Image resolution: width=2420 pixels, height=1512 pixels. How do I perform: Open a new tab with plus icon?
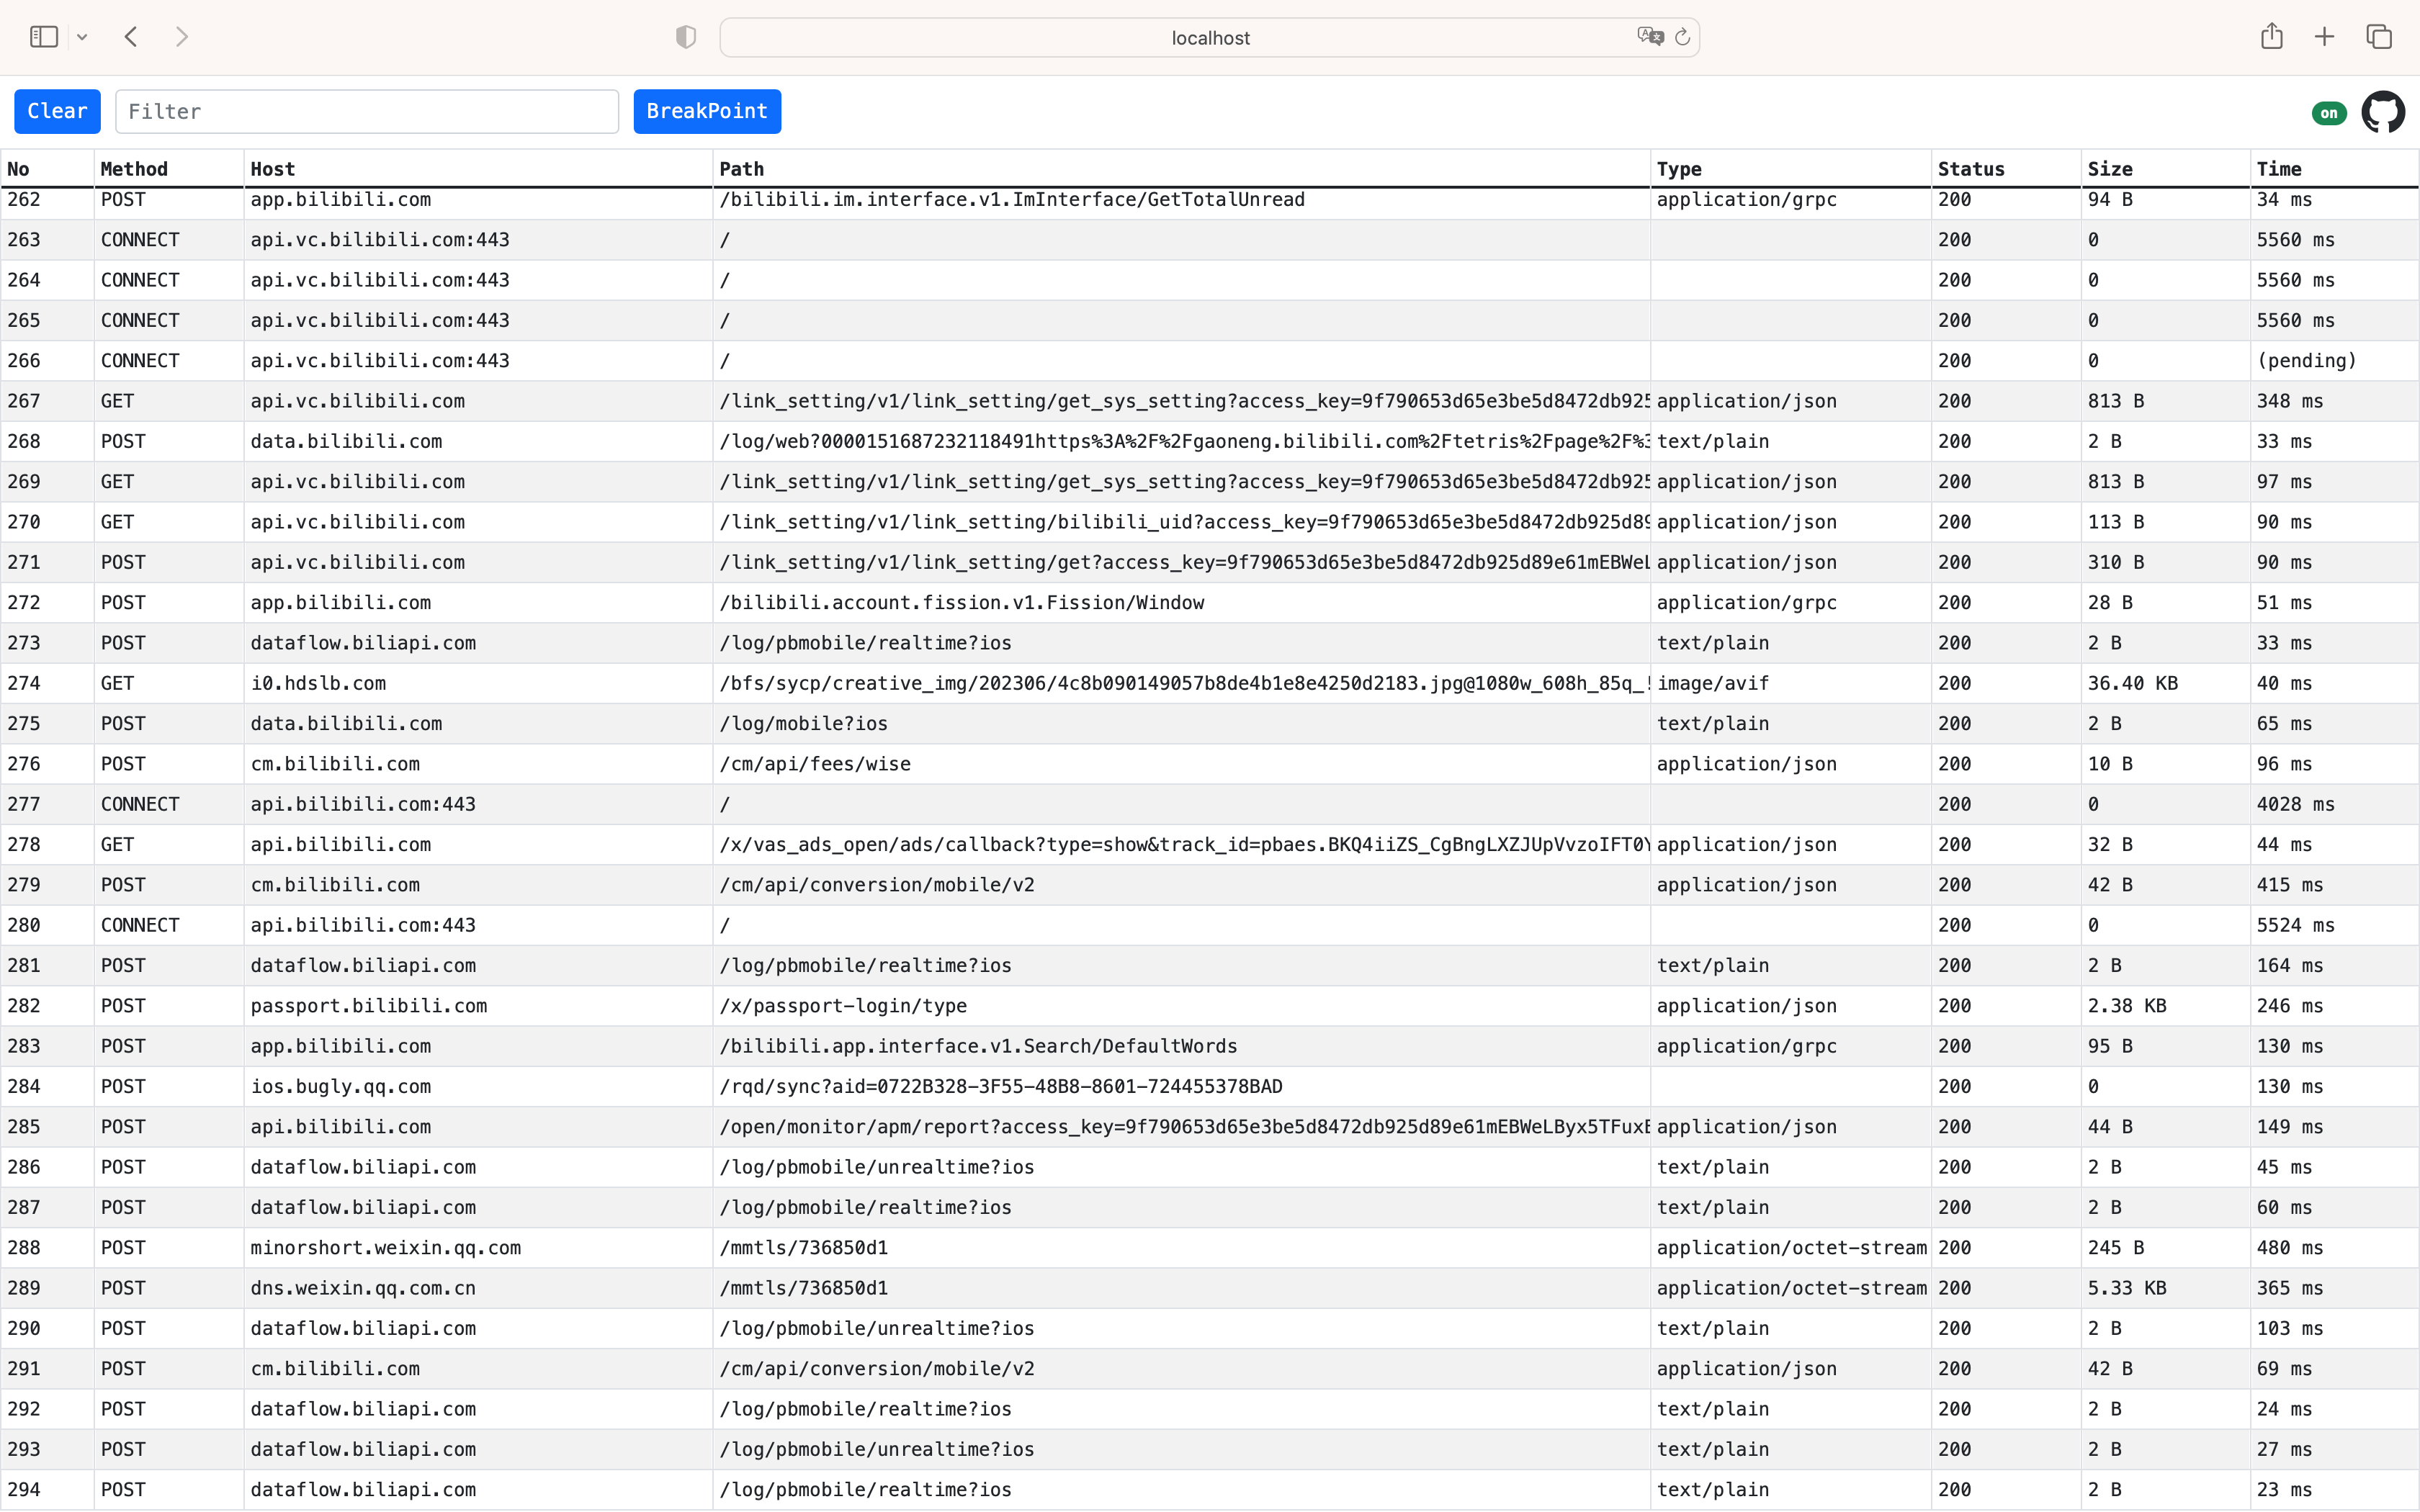[2324, 37]
